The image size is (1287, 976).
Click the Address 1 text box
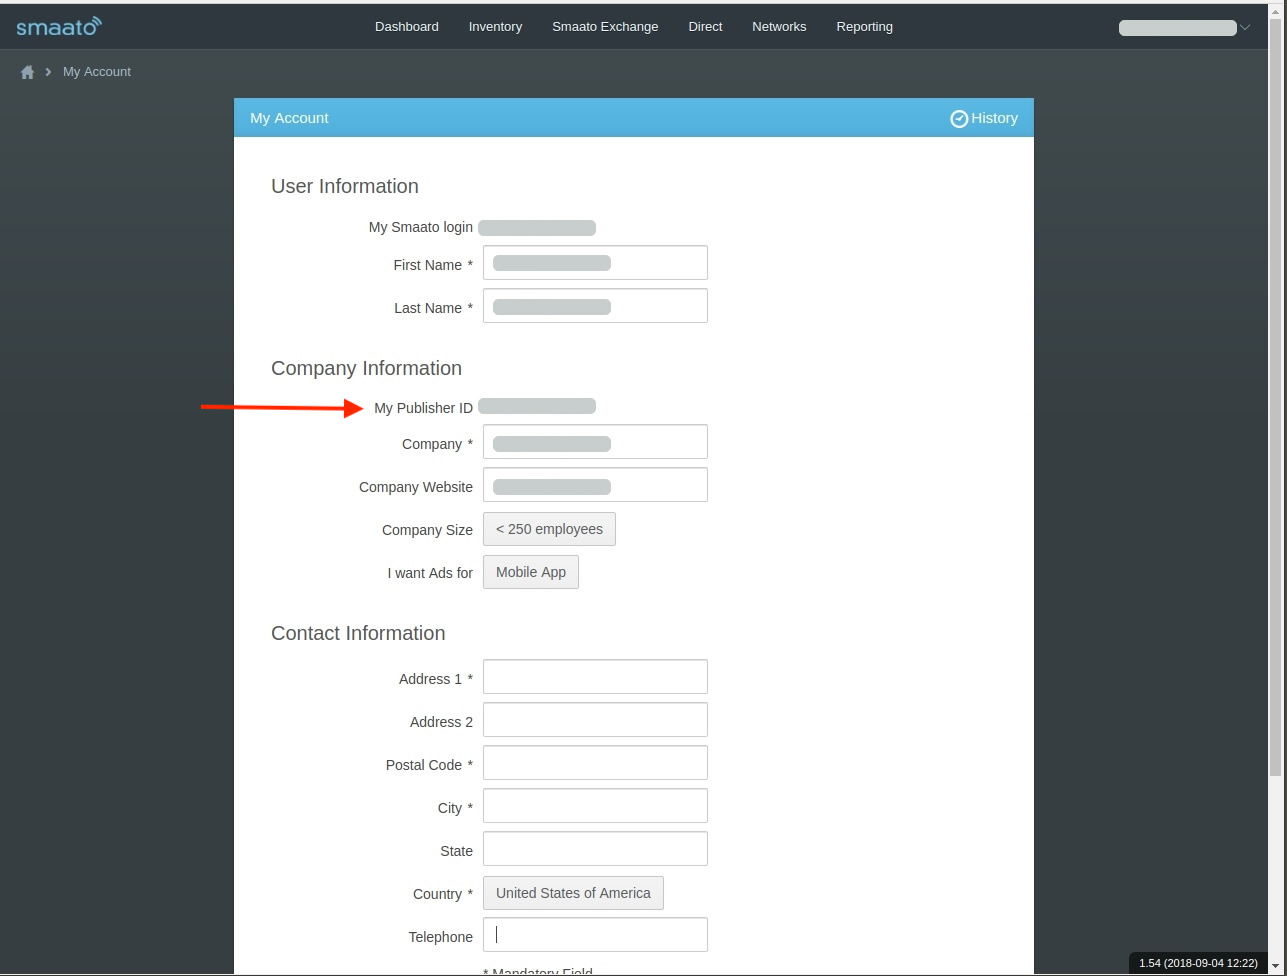(x=595, y=677)
